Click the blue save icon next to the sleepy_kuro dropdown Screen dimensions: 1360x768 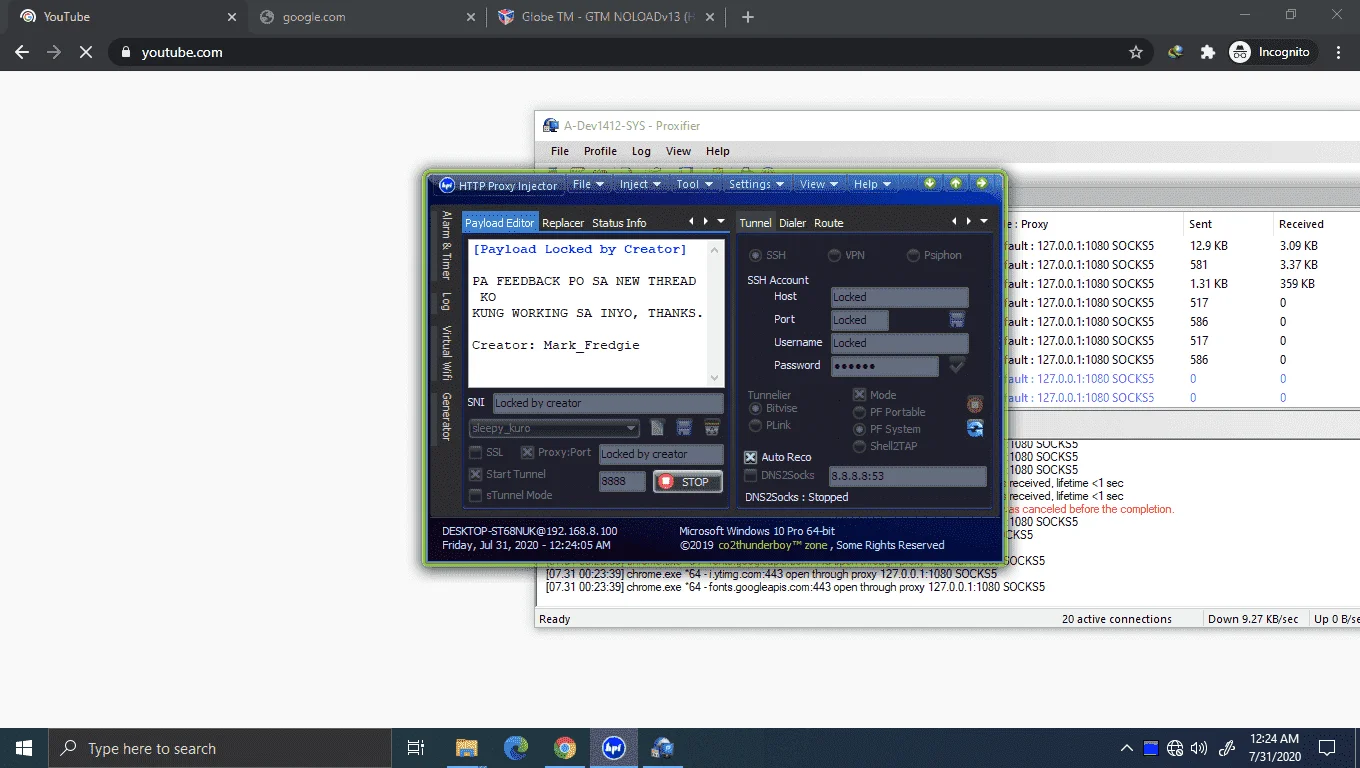(684, 428)
